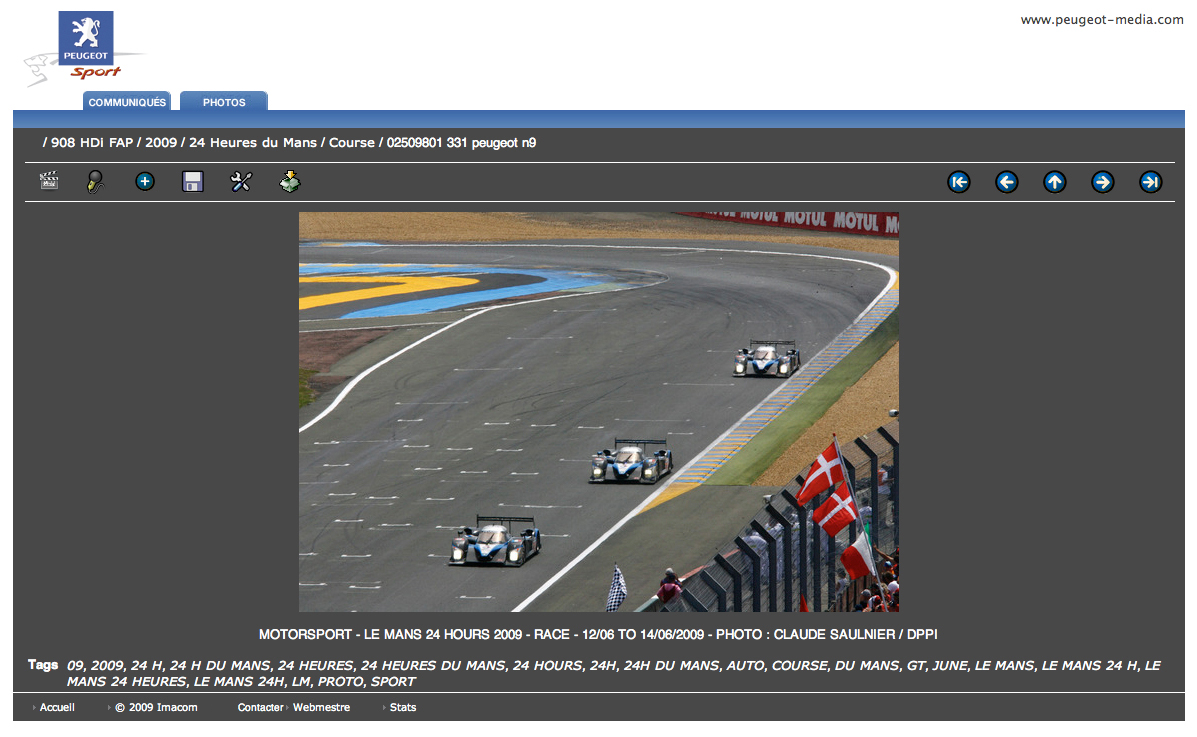The height and width of the screenshot is (737, 1197).
Task: Select the 24 H DU MANS tag
Action: (220, 666)
